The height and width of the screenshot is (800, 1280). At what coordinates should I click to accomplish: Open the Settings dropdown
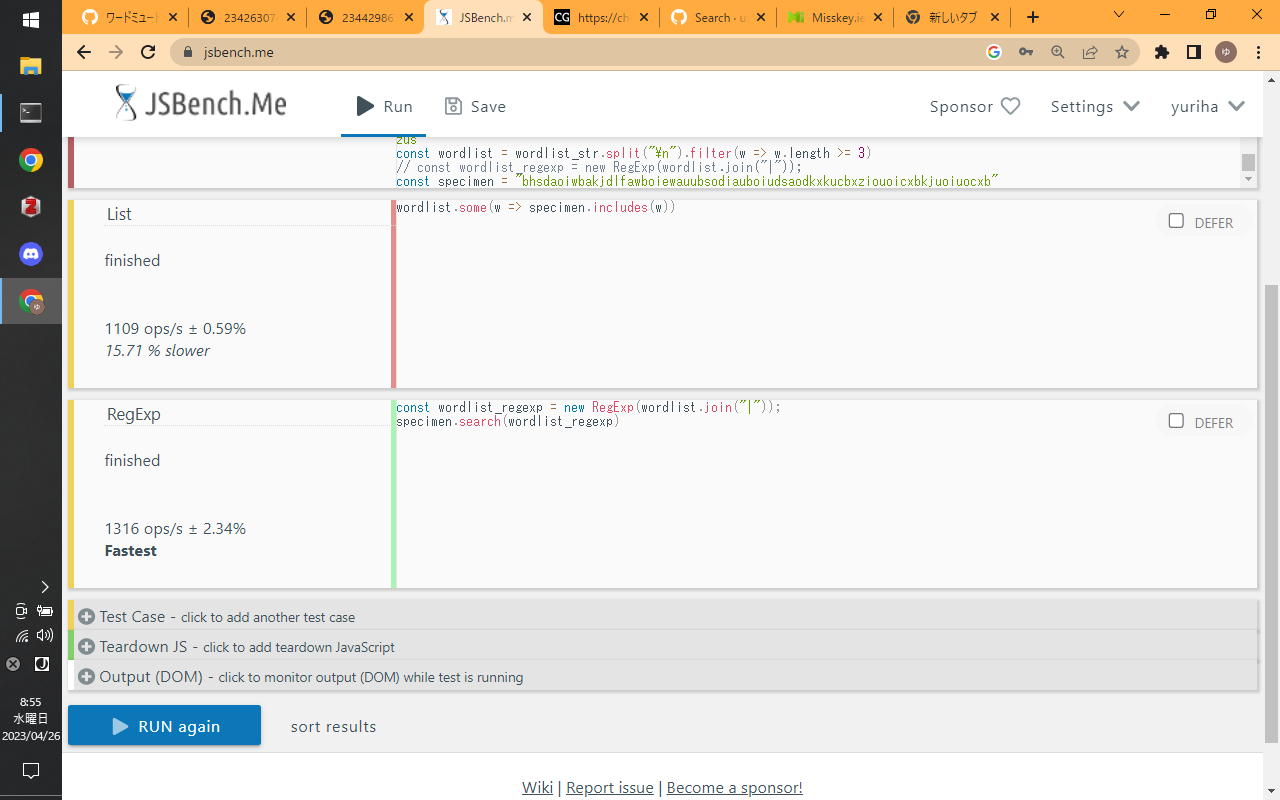[x=1095, y=106]
